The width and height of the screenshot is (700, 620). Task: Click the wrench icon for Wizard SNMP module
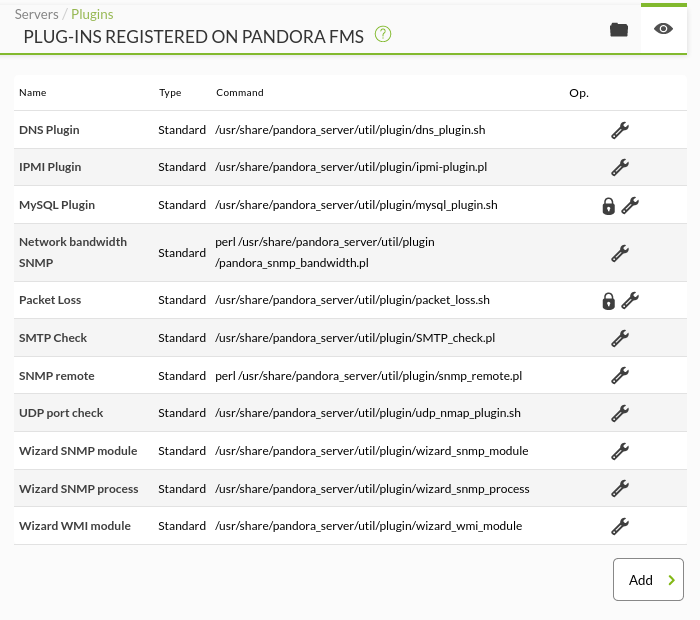pos(619,451)
